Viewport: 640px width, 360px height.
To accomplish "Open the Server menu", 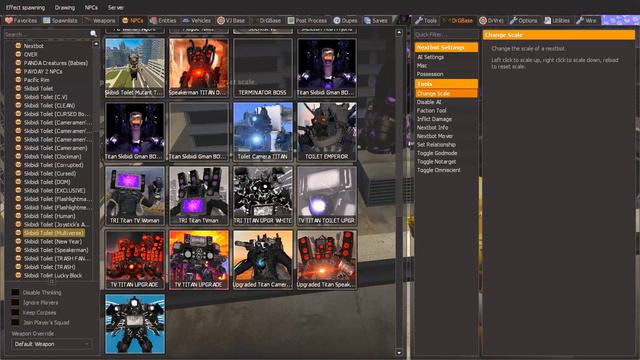I will (116, 7).
